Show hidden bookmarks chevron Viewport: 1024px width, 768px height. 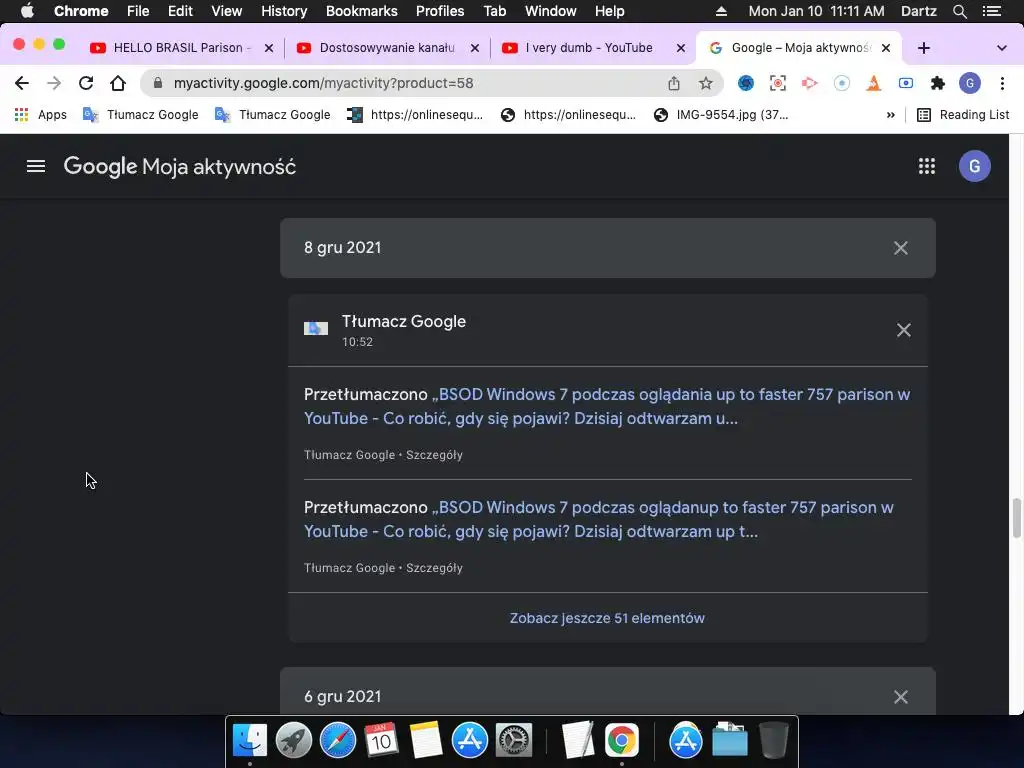click(891, 115)
